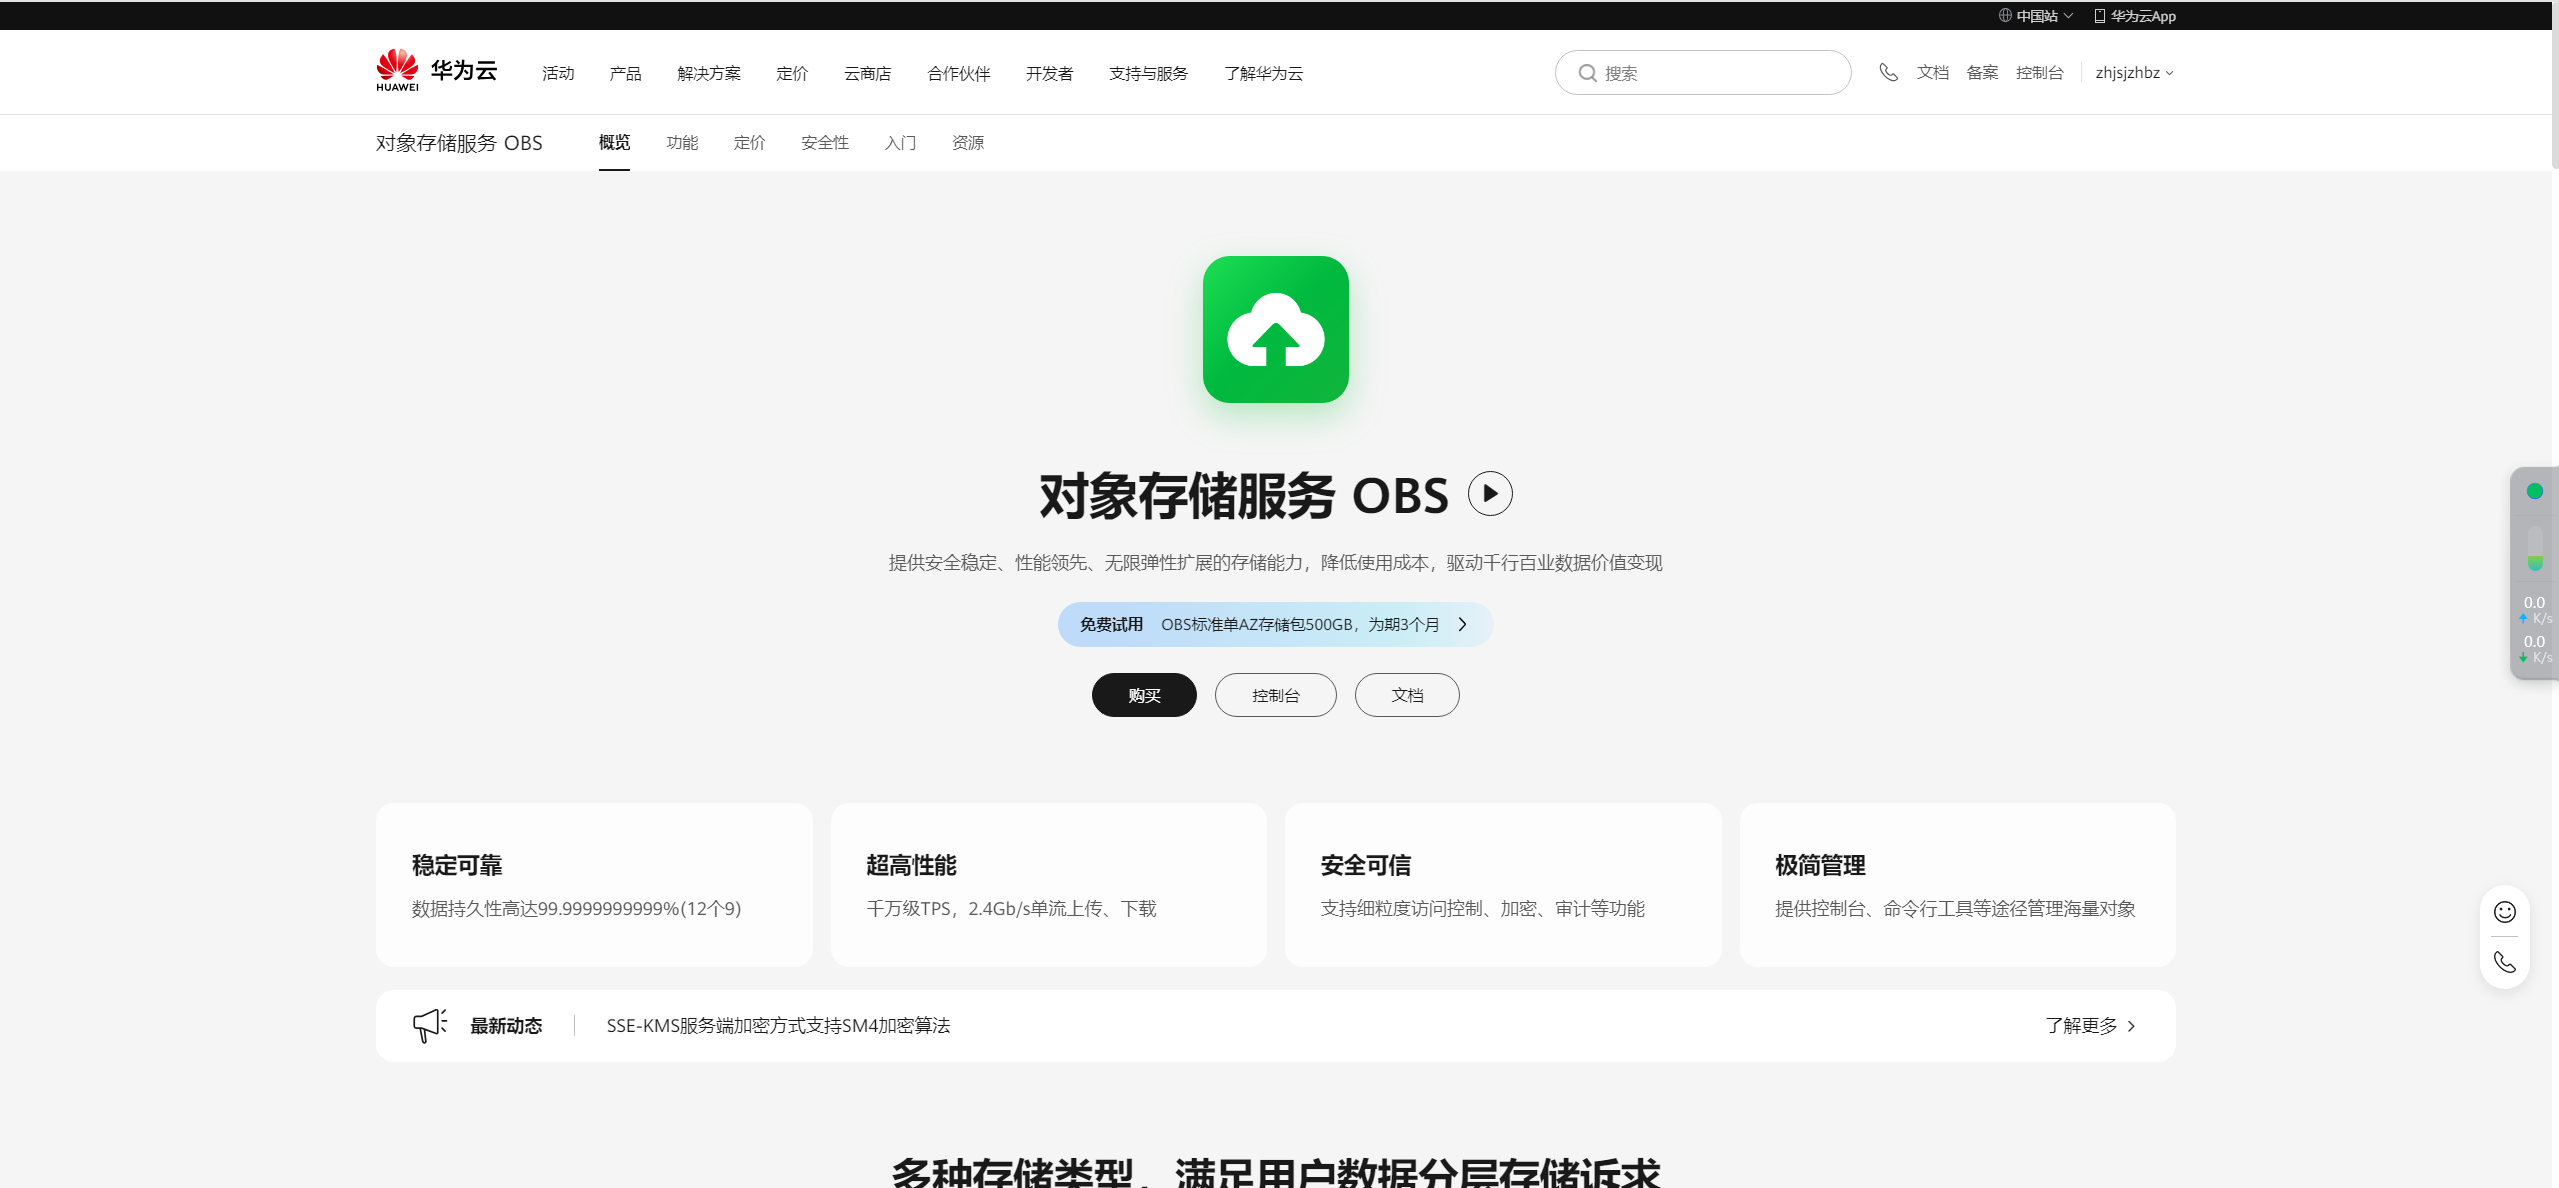This screenshot has width=2559, height=1188.
Task: Switch to the 功能 tab
Action: click(x=682, y=143)
